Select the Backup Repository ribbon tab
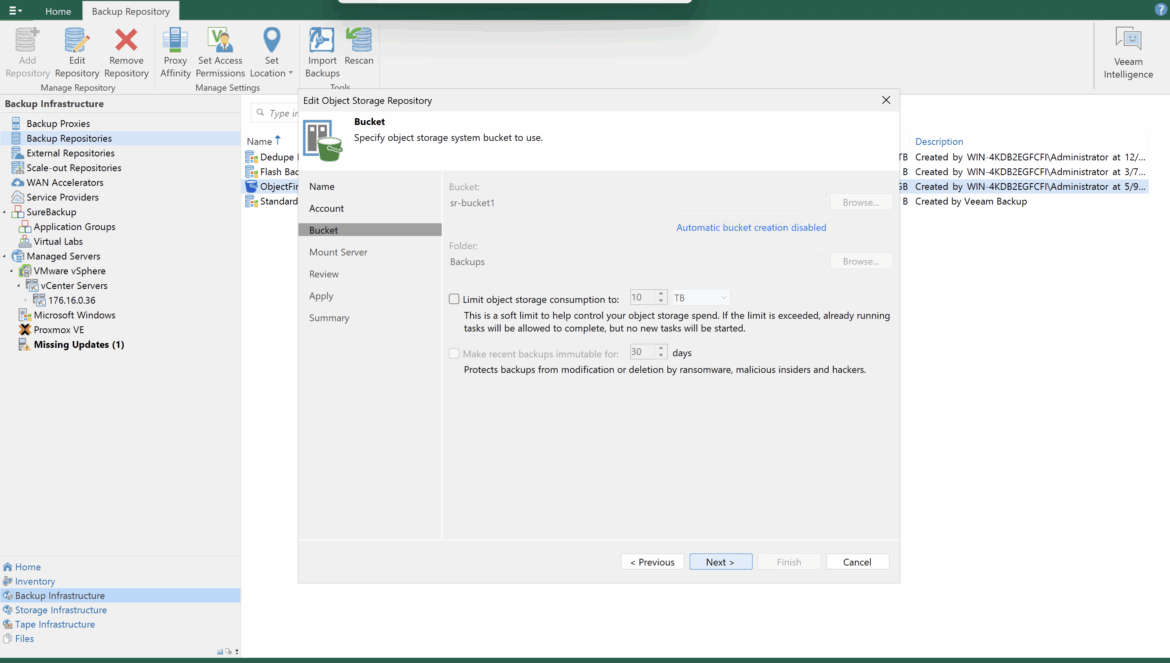 [131, 11]
